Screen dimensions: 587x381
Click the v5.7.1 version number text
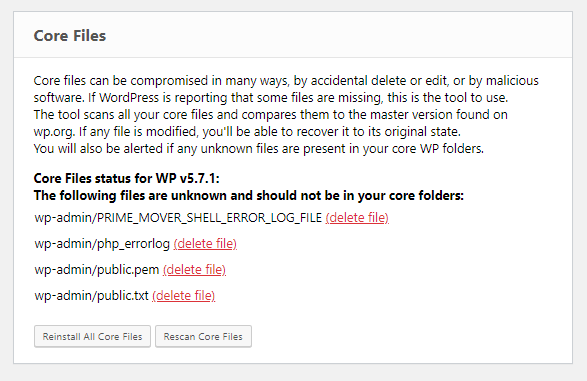[199, 178]
